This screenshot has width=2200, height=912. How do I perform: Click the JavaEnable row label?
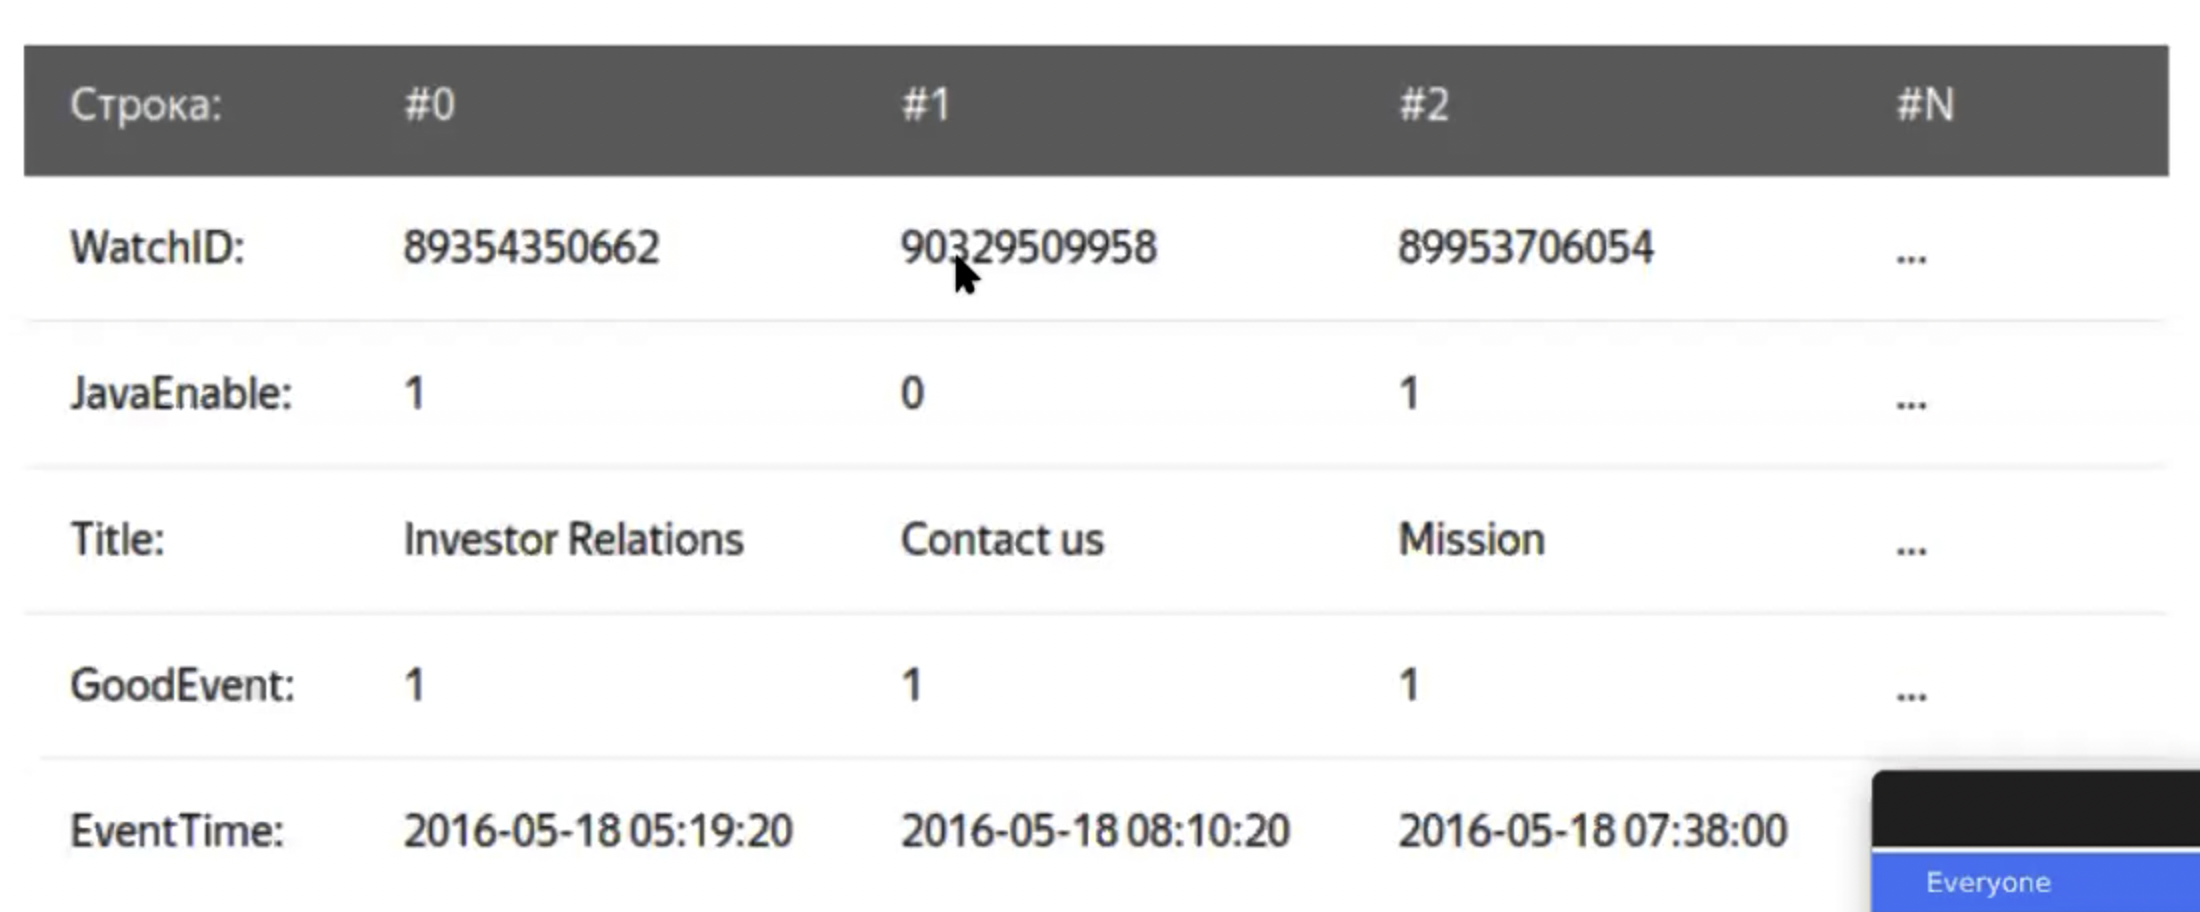pyautogui.click(x=181, y=393)
